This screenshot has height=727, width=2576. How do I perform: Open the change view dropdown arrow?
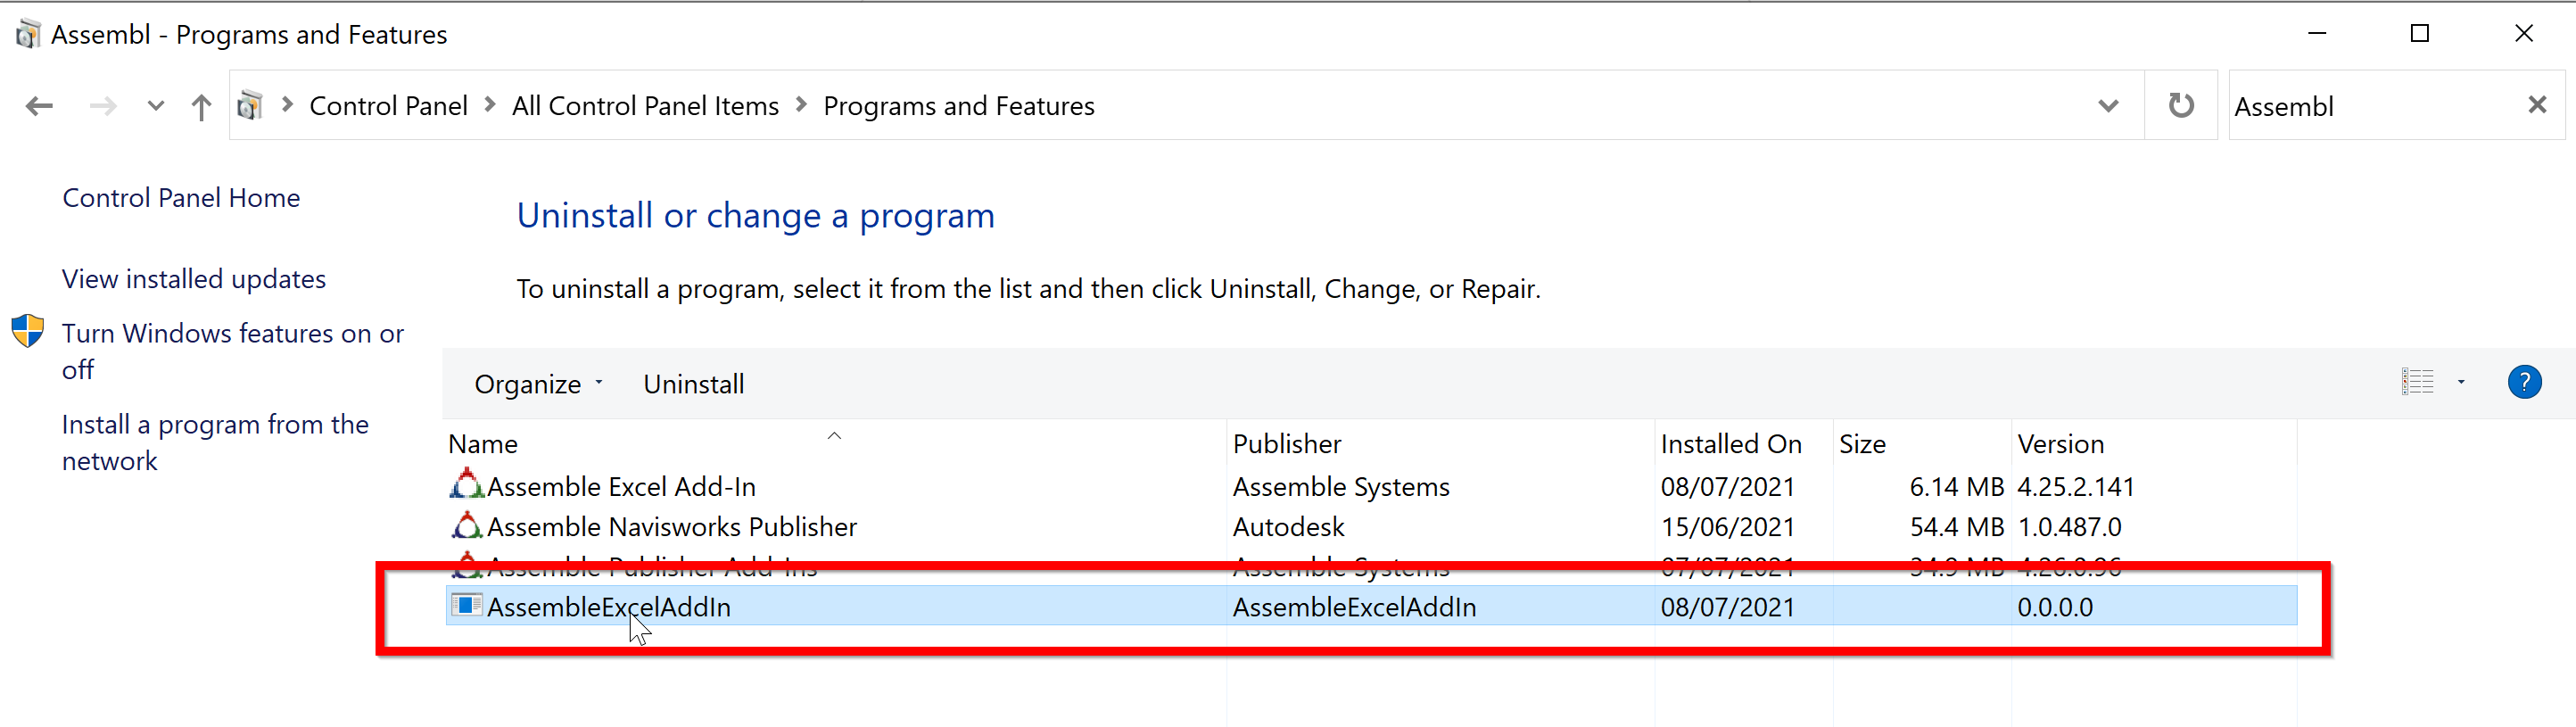click(2461, 382)
